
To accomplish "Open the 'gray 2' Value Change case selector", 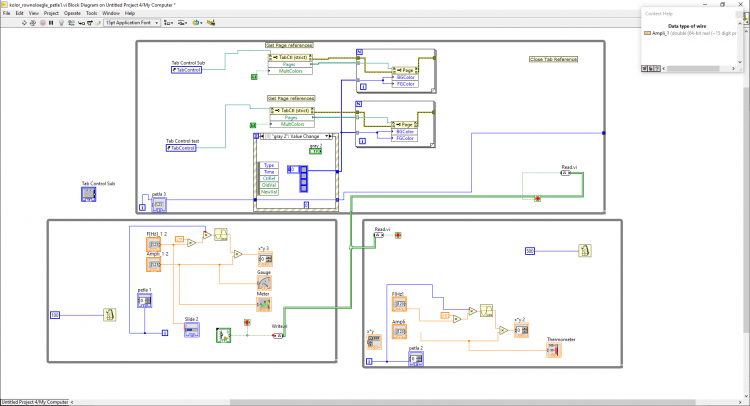I will [296, 136].
